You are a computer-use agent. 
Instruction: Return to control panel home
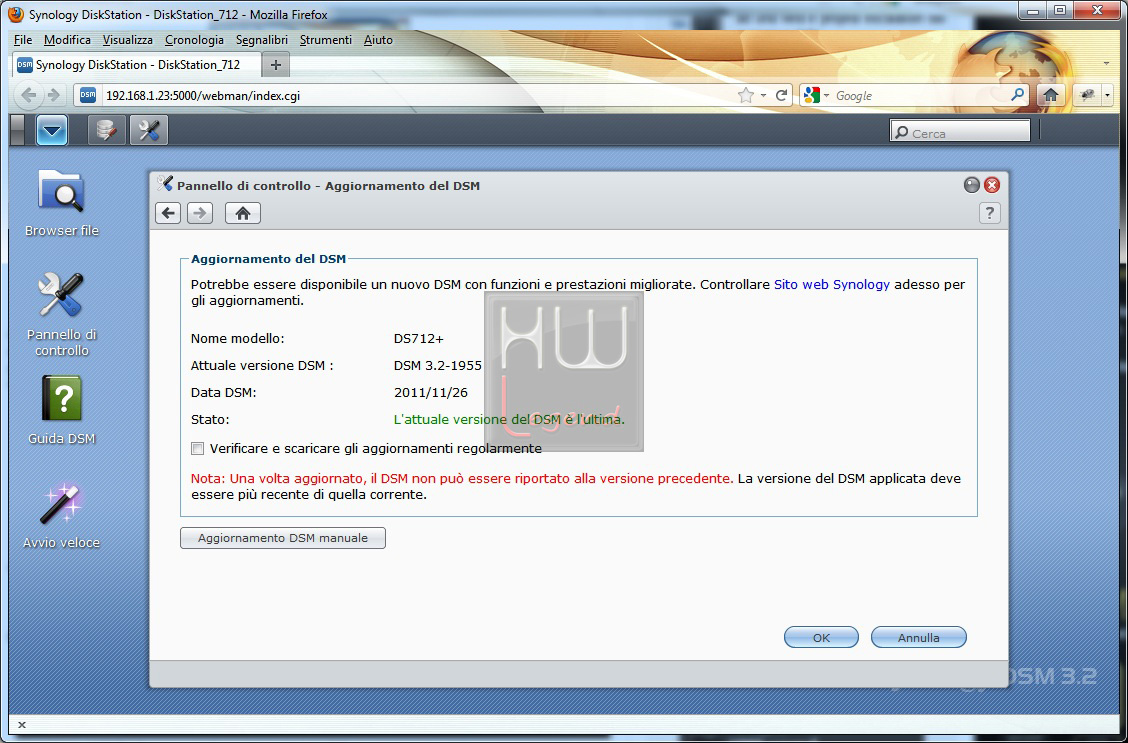click(x=243, y=213)
